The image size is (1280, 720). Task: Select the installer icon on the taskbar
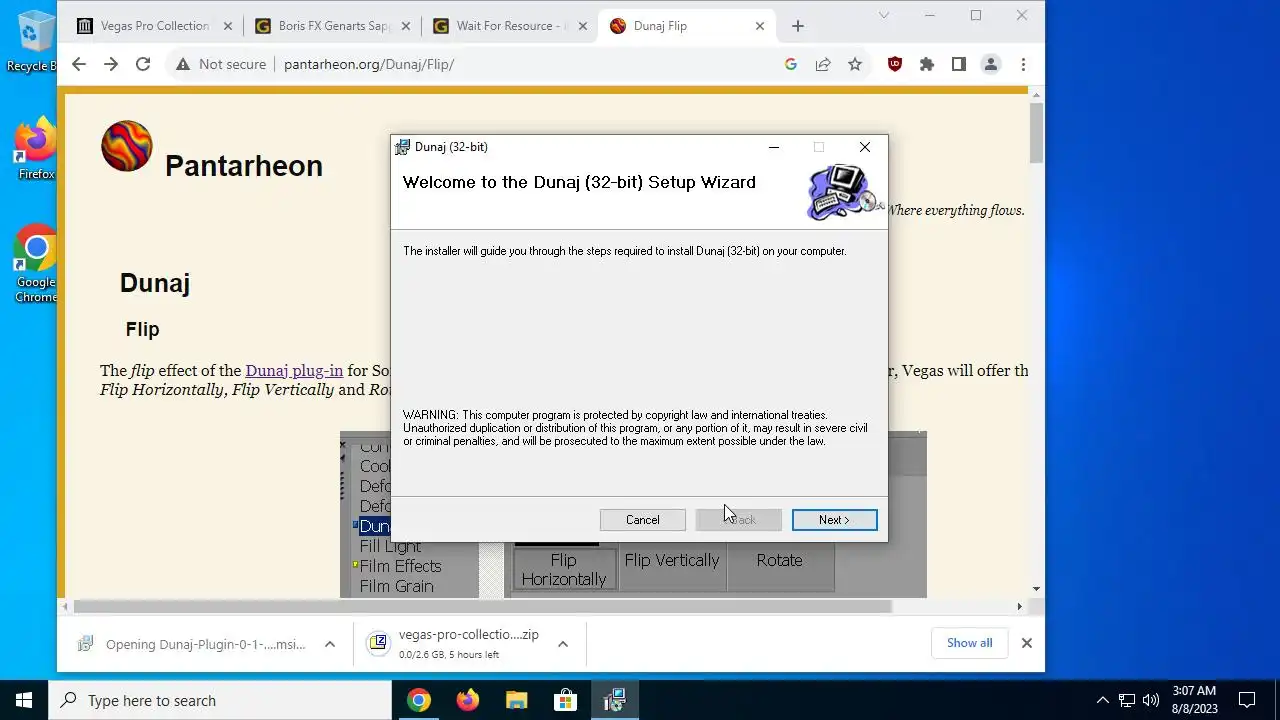click(x=614, y=700)
